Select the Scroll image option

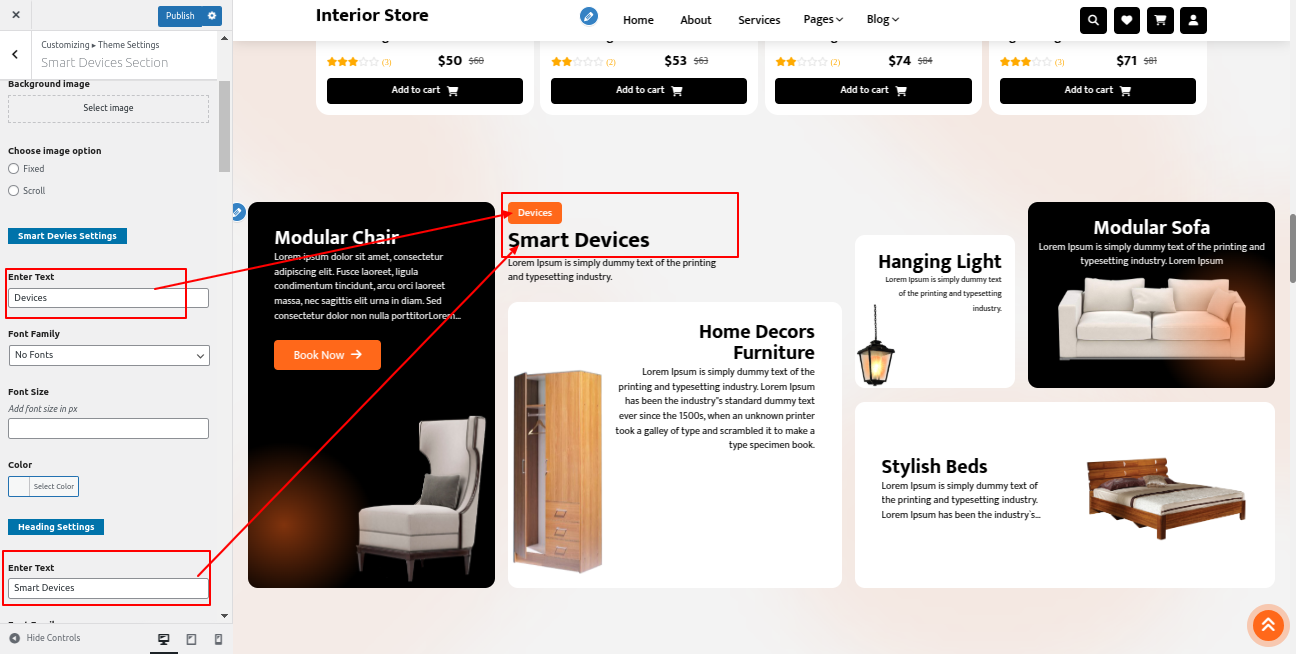(x=14, y=191)
